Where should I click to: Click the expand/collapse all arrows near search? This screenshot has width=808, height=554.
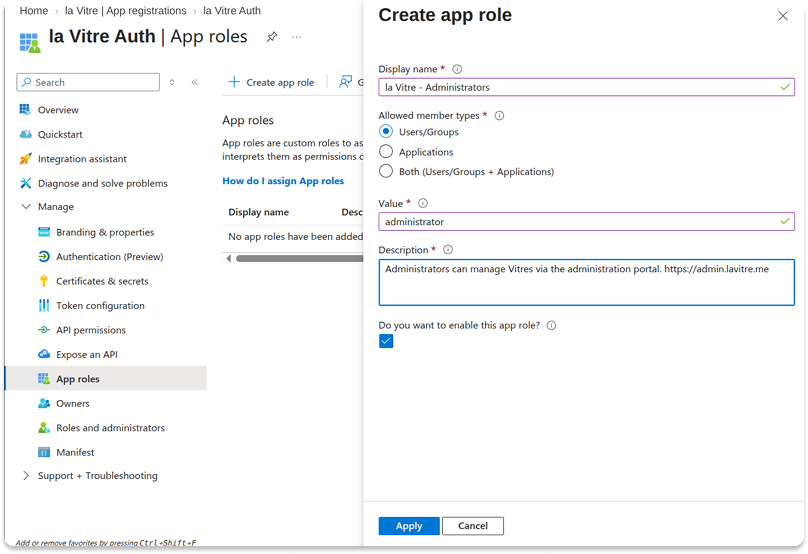click(172, 82)
